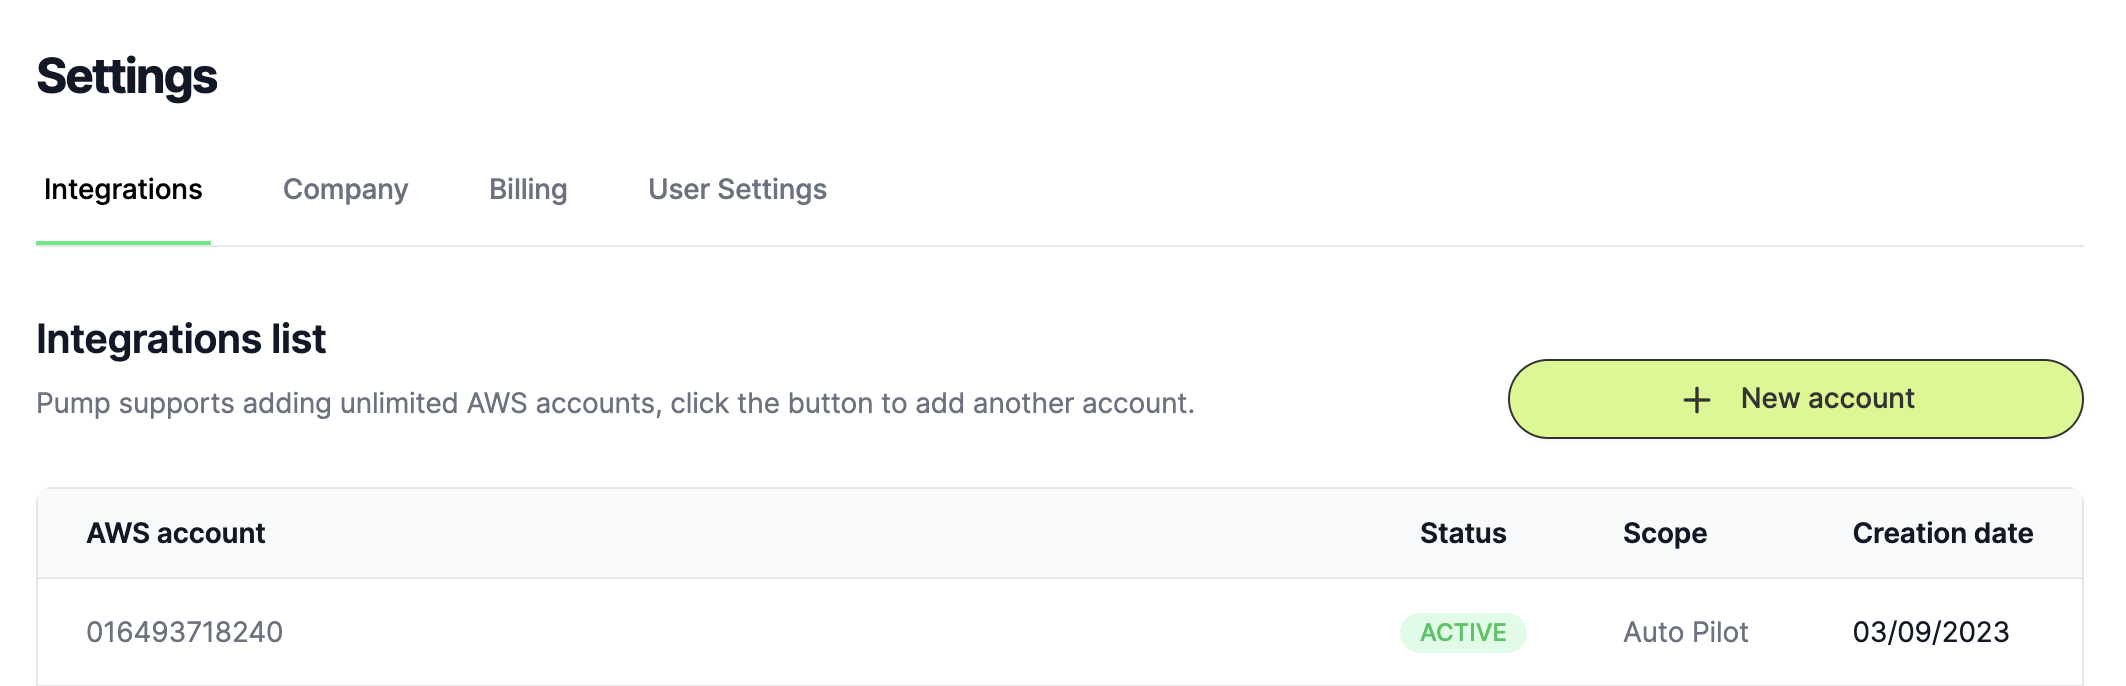Click the Creation date column header
This screenshot has height=686, width=2126.
click(1942, 533)
